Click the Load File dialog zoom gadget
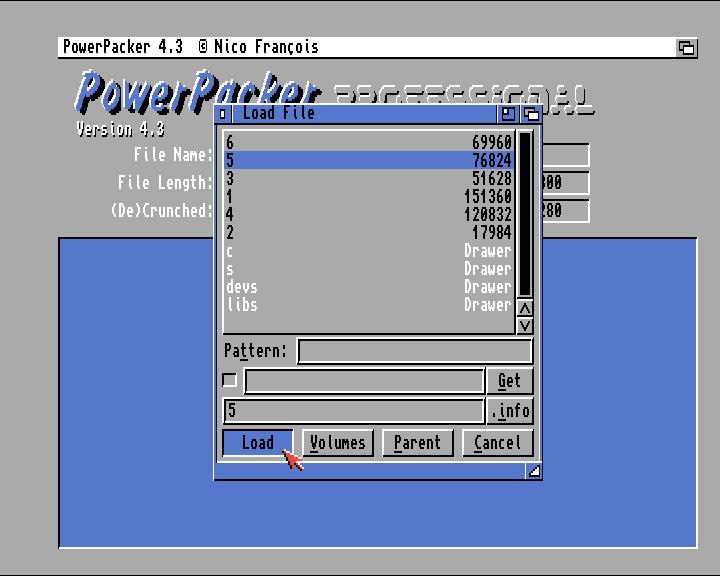720x576 pixels. (509, 114)
